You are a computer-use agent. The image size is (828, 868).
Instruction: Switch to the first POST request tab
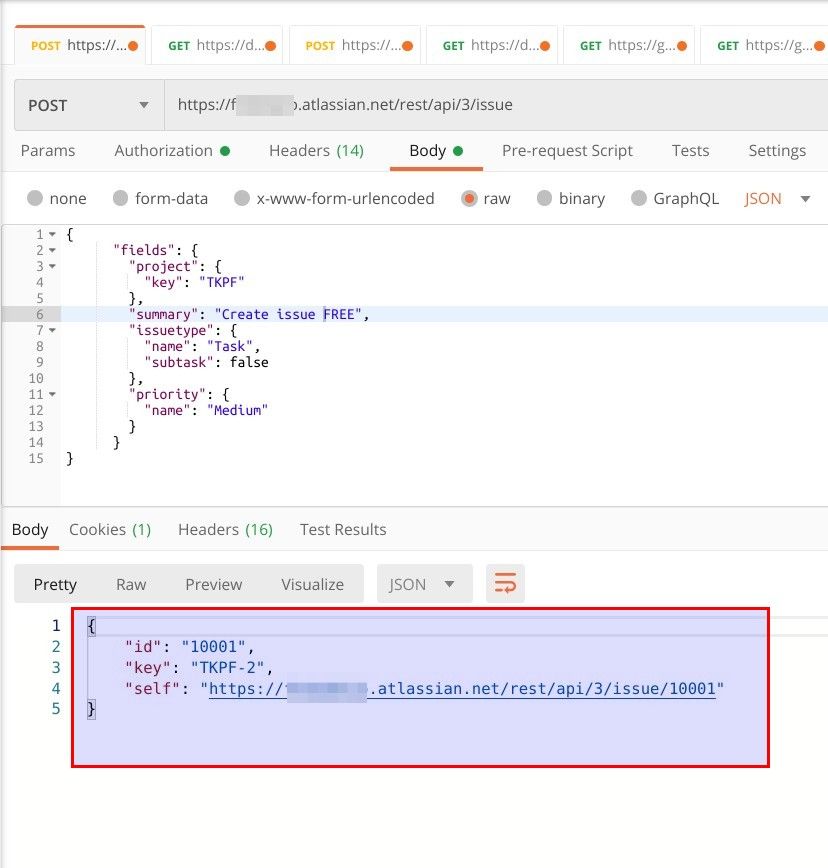(80, 45)
